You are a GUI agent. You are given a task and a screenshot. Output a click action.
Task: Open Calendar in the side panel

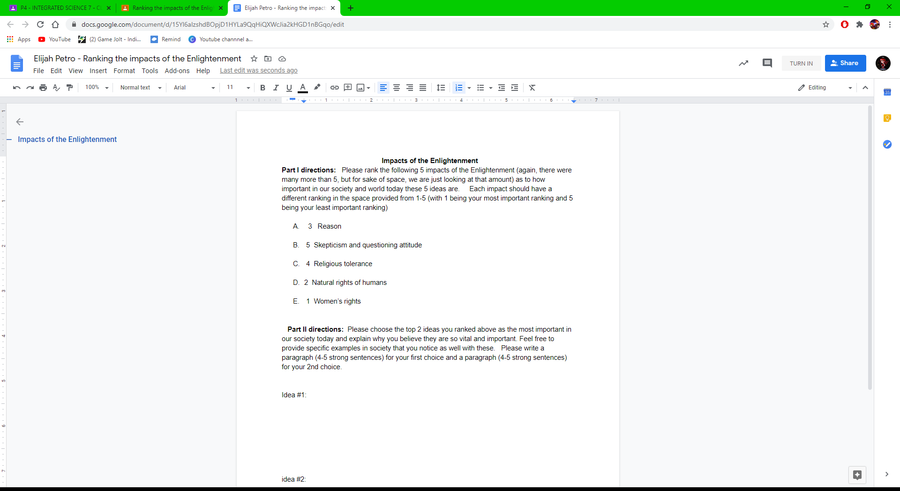tap(887, 92)
